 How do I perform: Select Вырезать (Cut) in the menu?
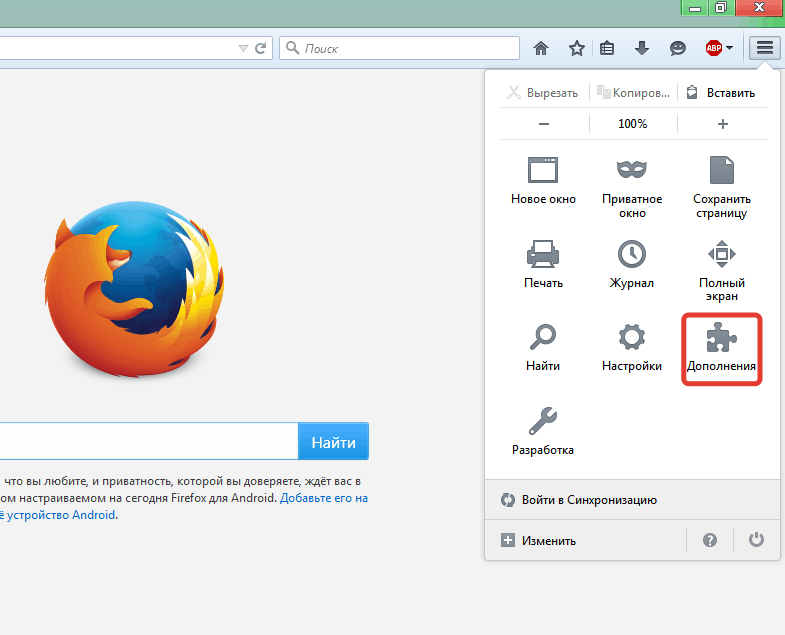click(x=543, y=93)
